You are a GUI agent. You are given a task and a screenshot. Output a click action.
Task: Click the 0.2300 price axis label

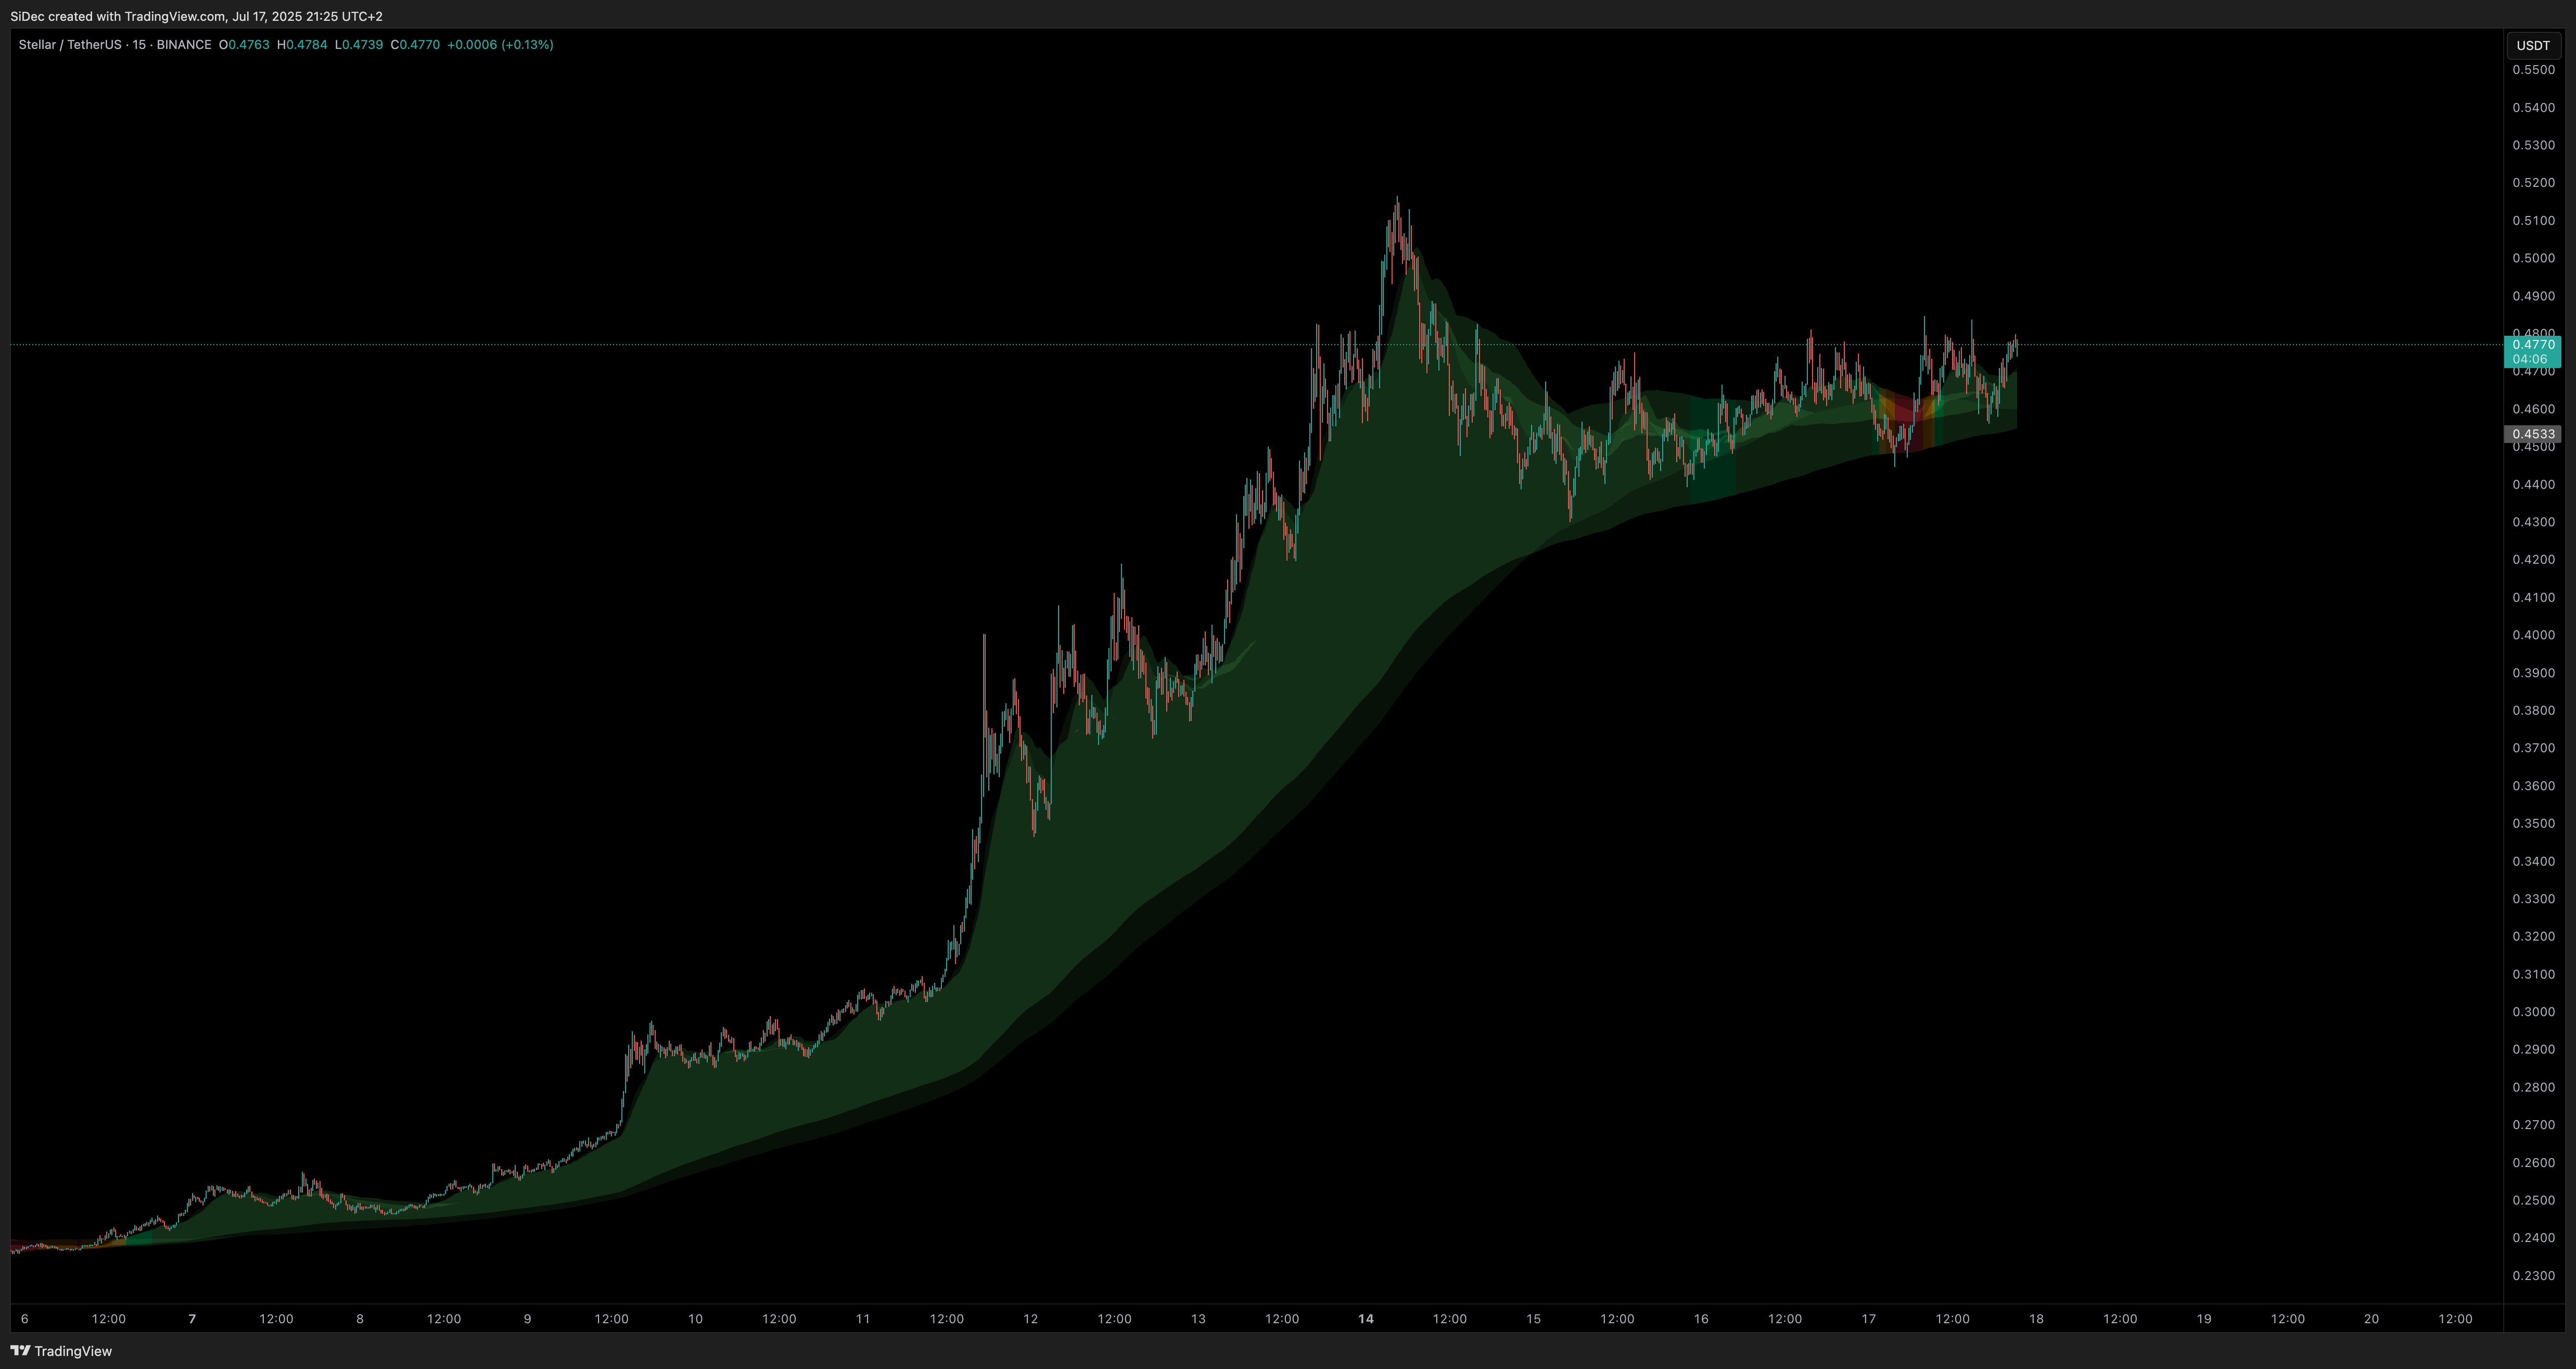pos(2533,1276)
